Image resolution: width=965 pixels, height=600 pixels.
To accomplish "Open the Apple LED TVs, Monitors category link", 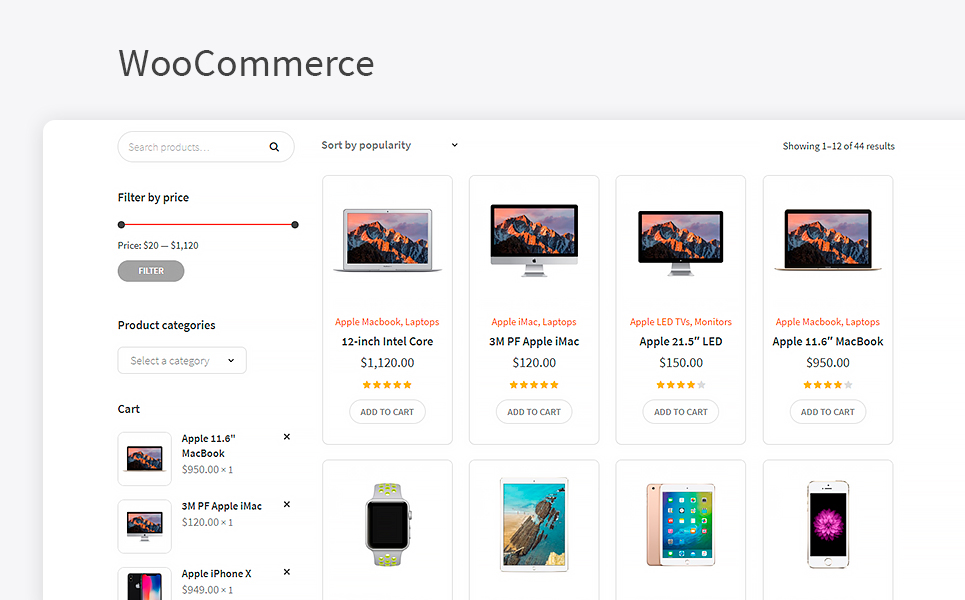I will [681, 322].
